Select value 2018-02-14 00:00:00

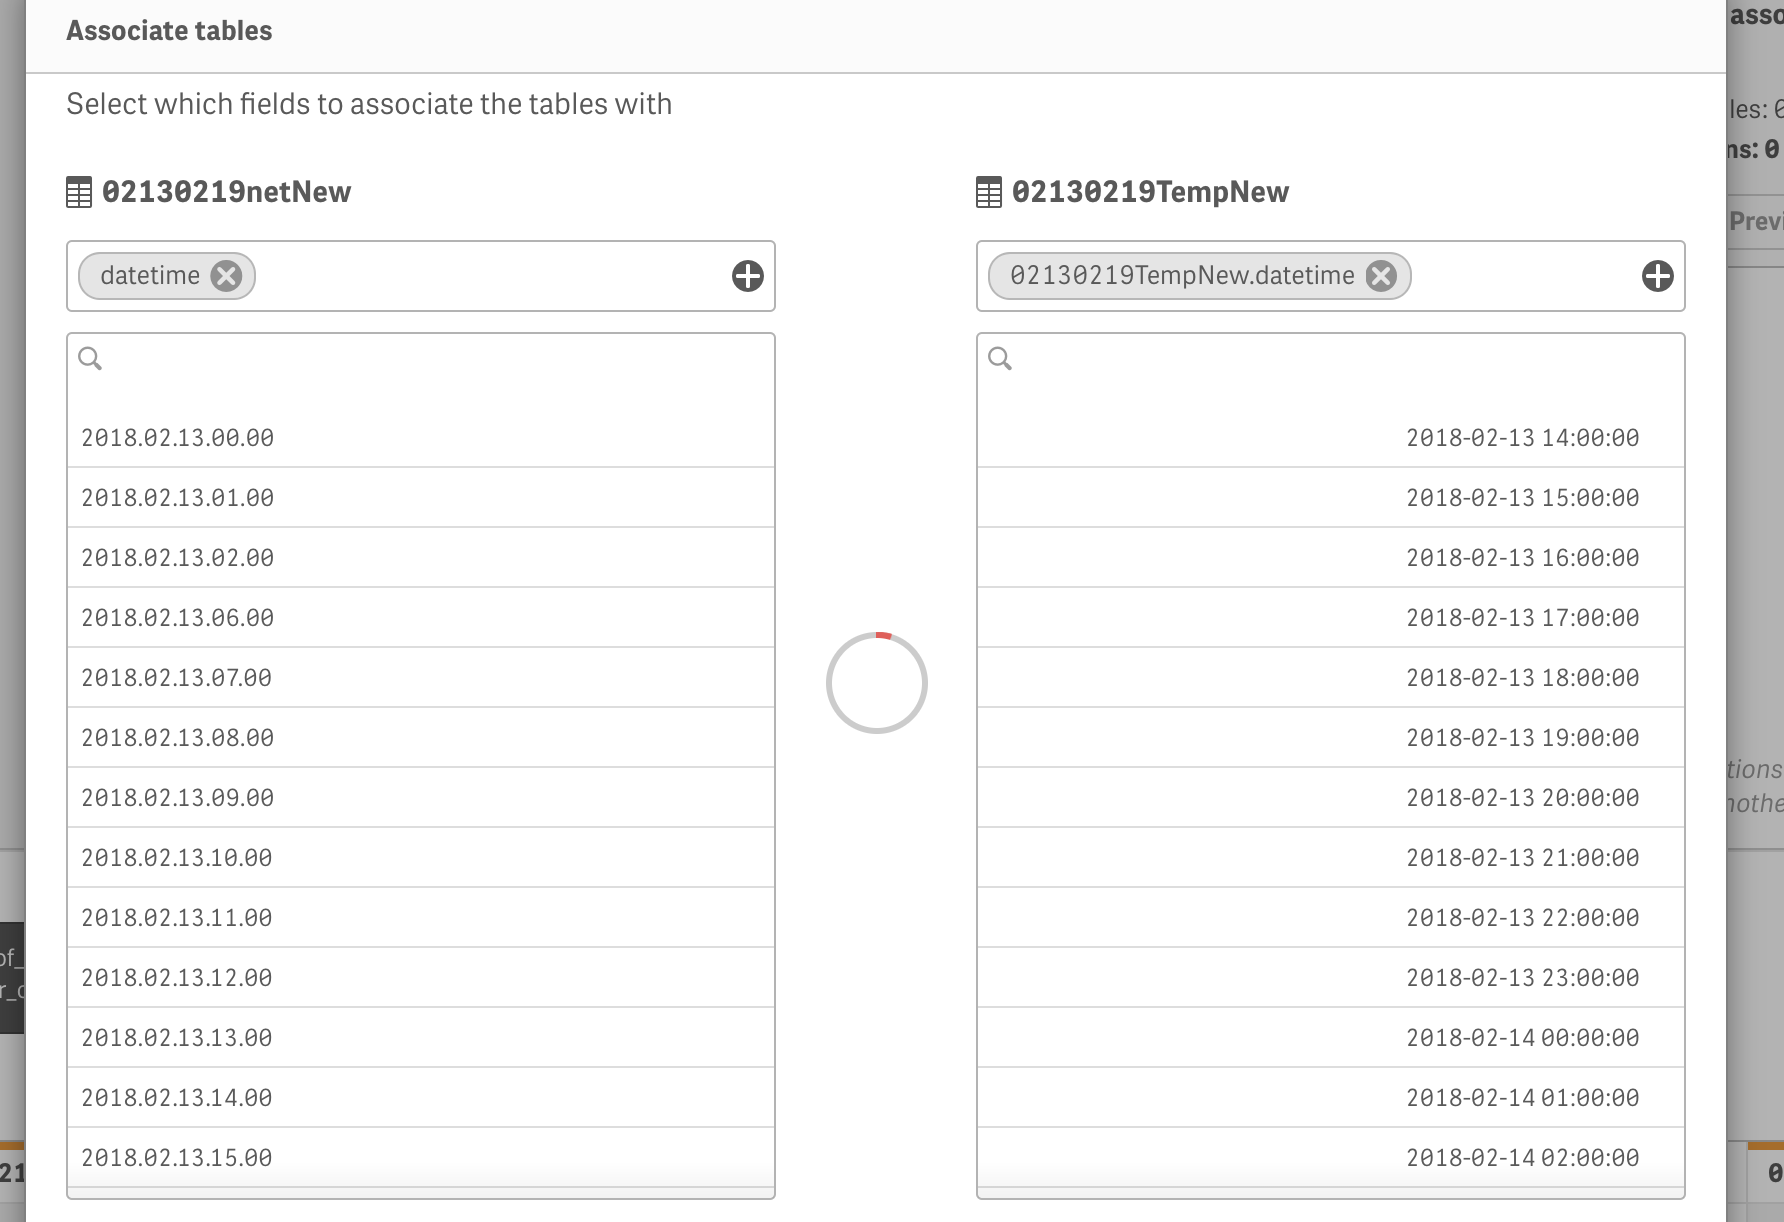(x=1331, y=1038)
